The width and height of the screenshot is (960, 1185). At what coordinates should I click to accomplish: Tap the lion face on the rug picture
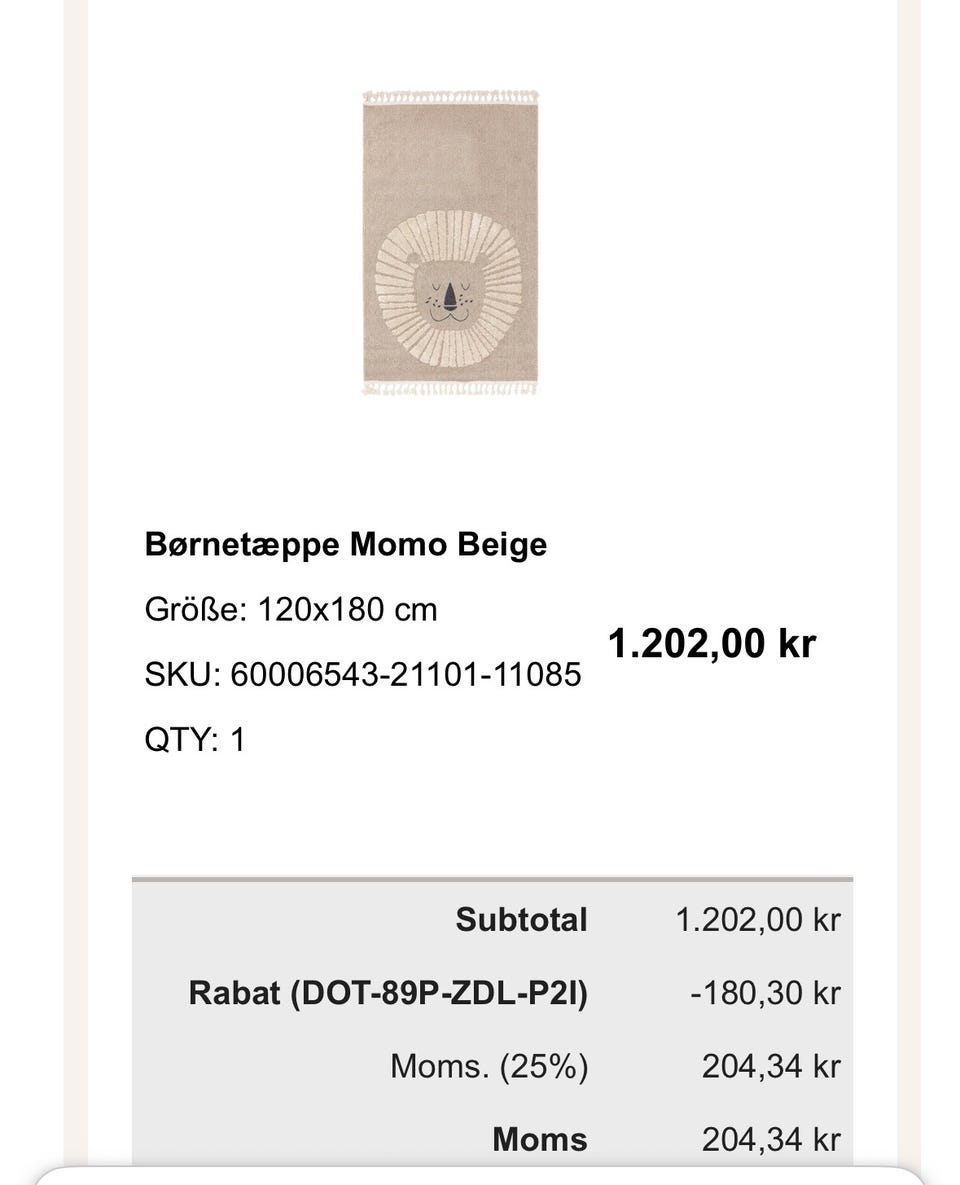point(449,295)
